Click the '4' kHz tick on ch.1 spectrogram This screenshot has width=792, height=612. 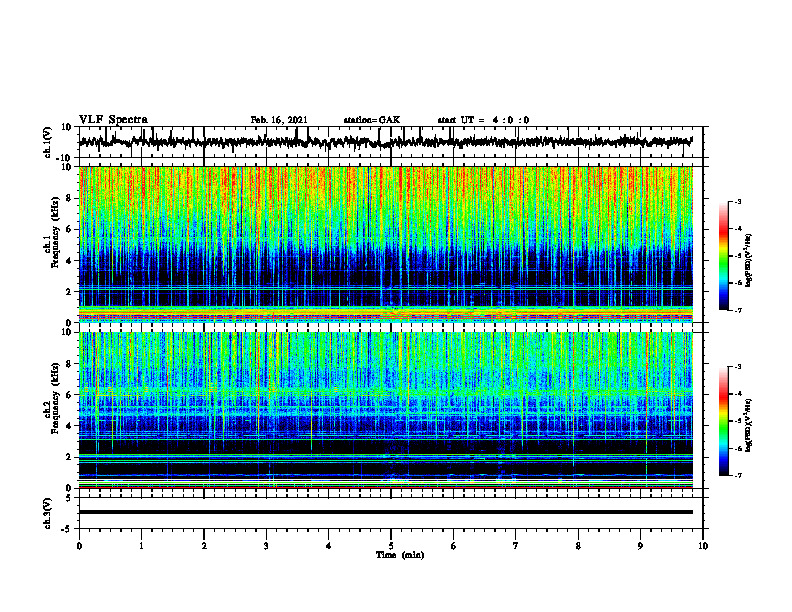[70, 261]
